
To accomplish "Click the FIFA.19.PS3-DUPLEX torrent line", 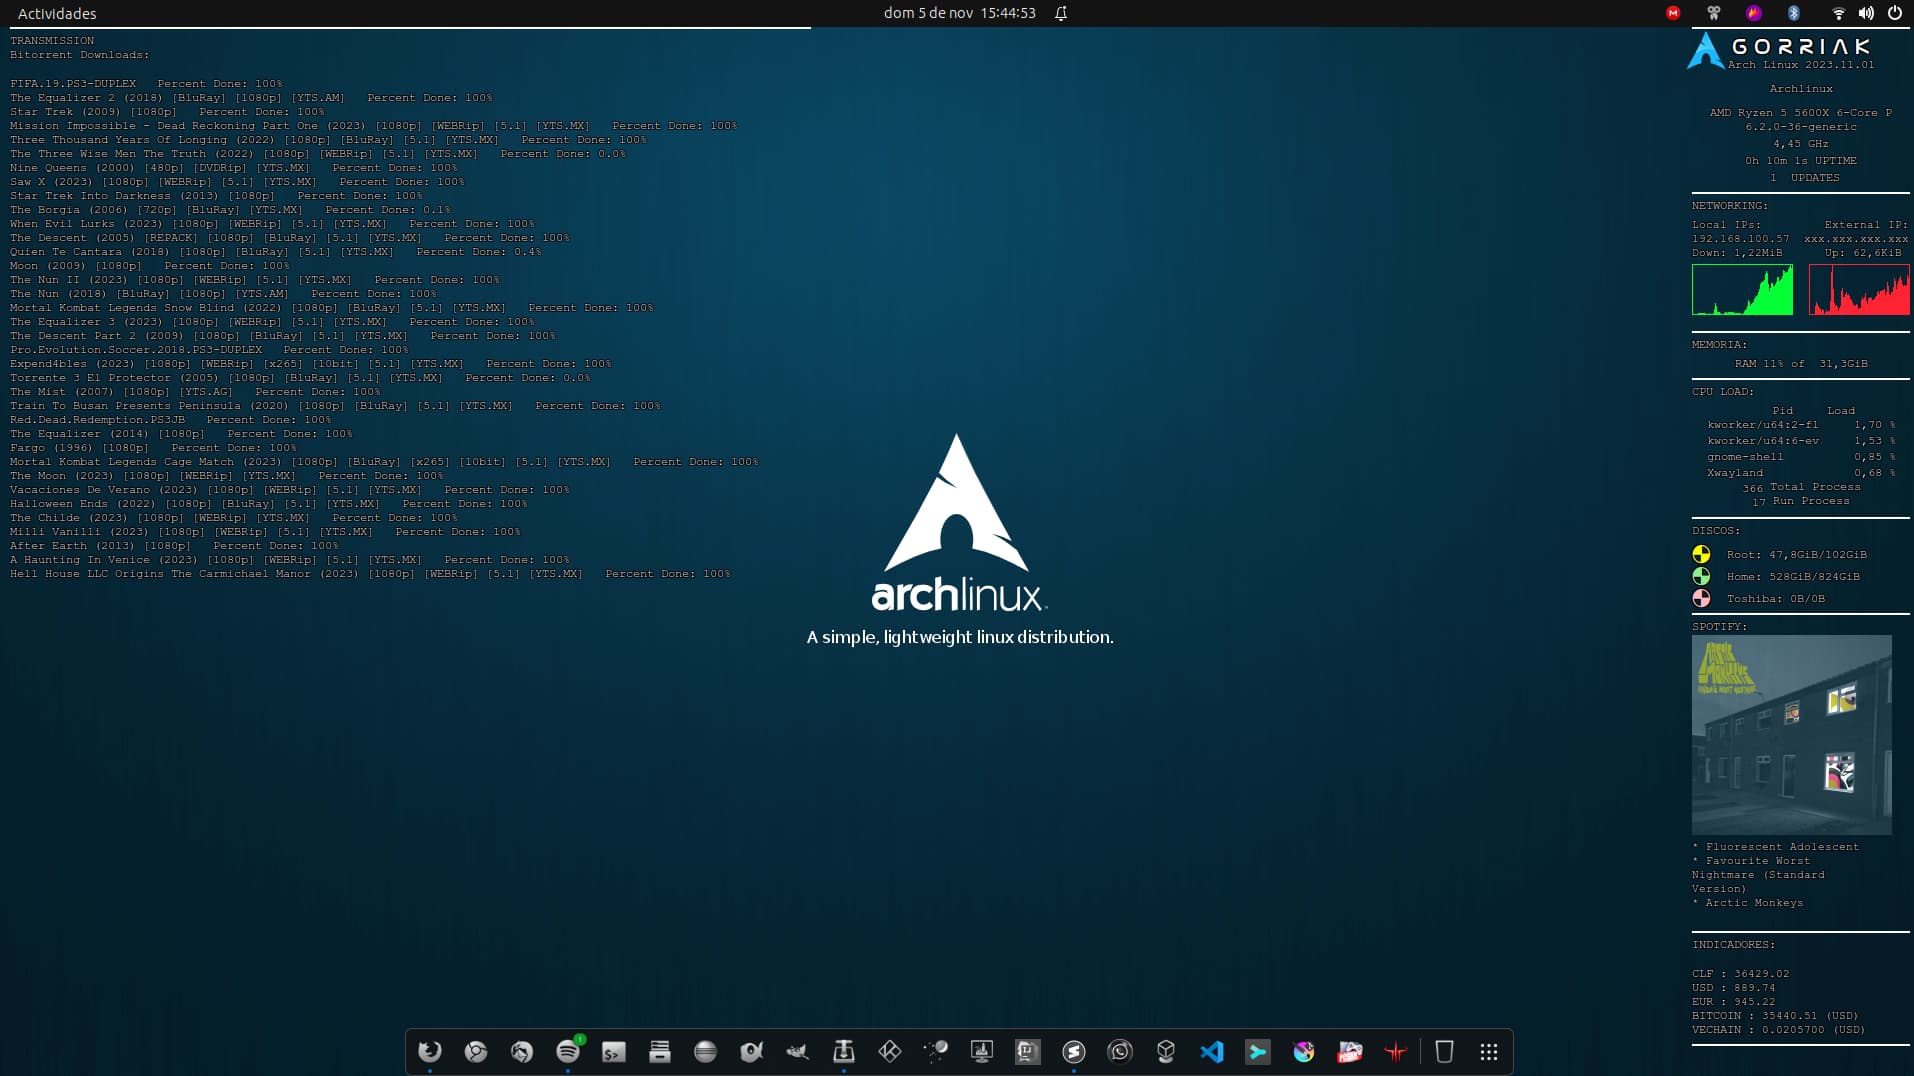I will pyautogui.click(x=146, y=84).
